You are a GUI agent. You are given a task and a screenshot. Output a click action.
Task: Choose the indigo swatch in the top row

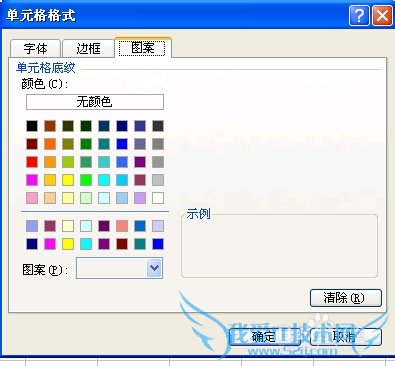140,126
